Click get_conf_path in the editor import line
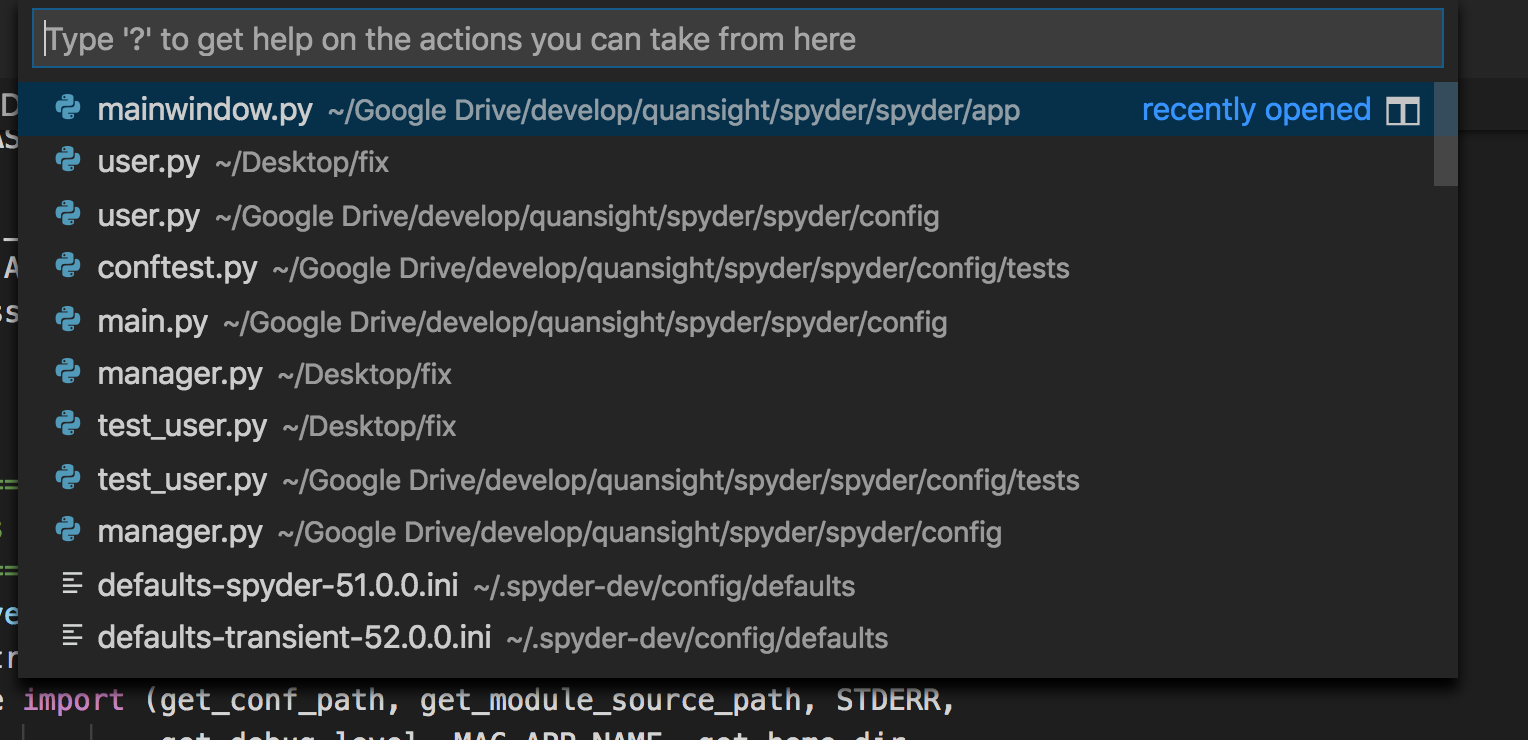The image size is (1528, 740). coord(273,700)
